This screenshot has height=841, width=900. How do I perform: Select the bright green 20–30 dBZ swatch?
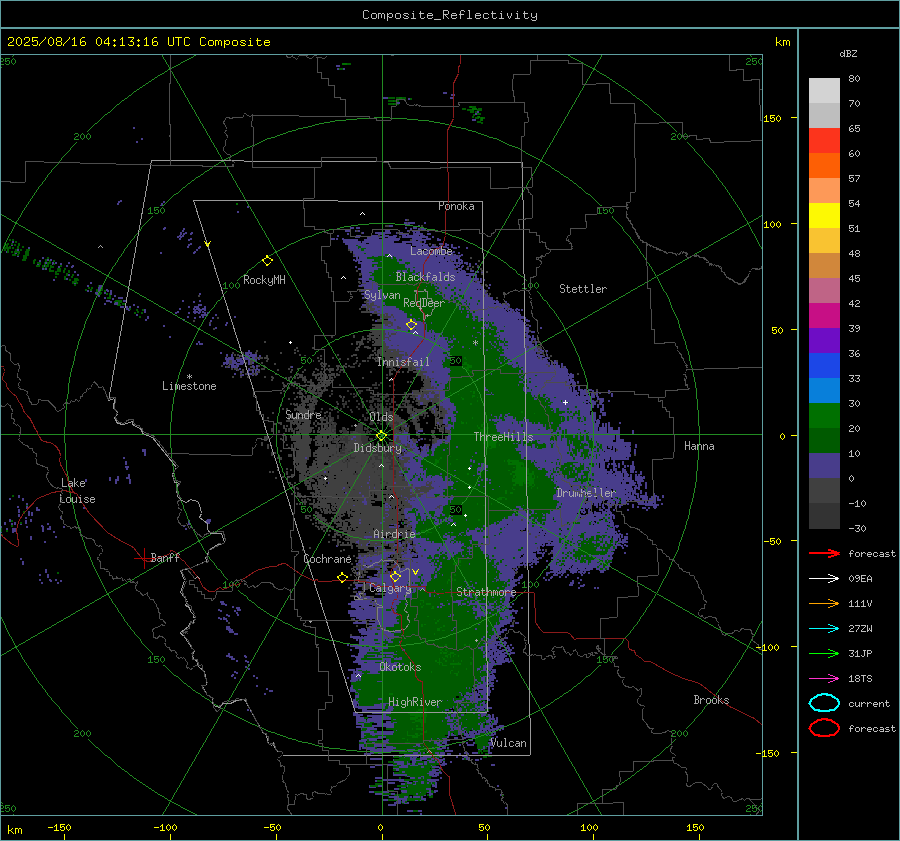tap(824, 416)
